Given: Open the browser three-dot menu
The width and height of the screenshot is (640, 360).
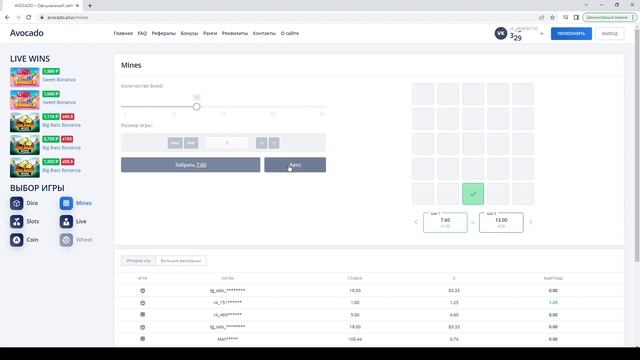Looking at the screenshot, I should [633, 17].
